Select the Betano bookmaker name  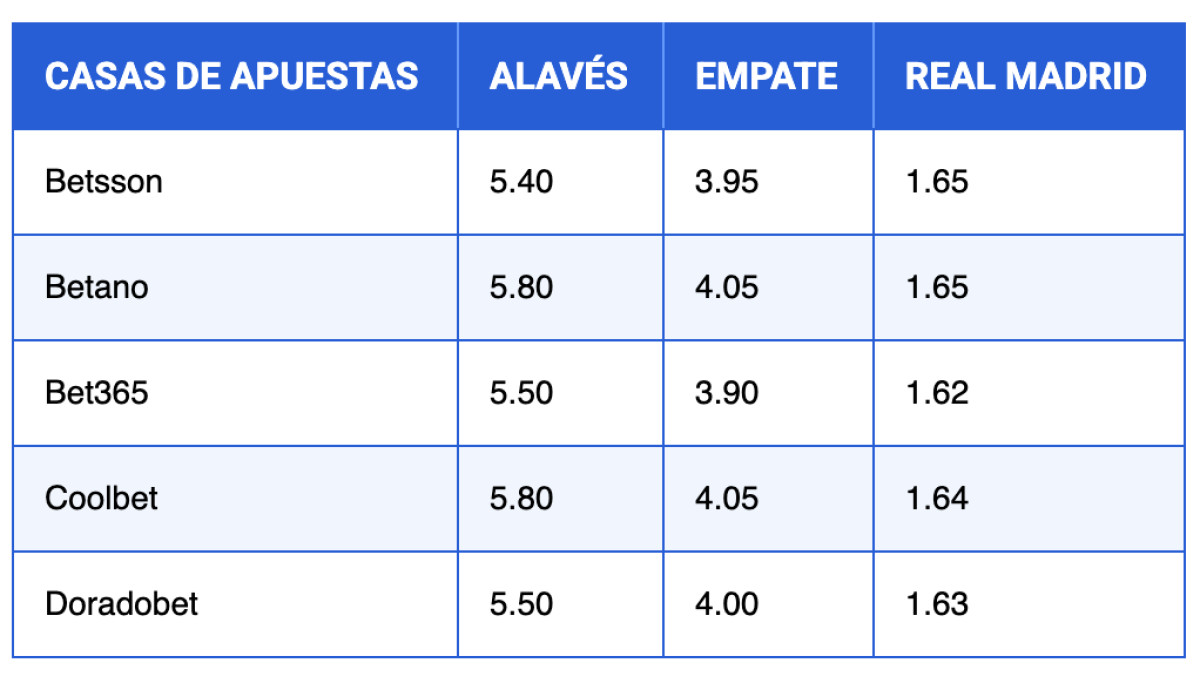pos(97,288)
